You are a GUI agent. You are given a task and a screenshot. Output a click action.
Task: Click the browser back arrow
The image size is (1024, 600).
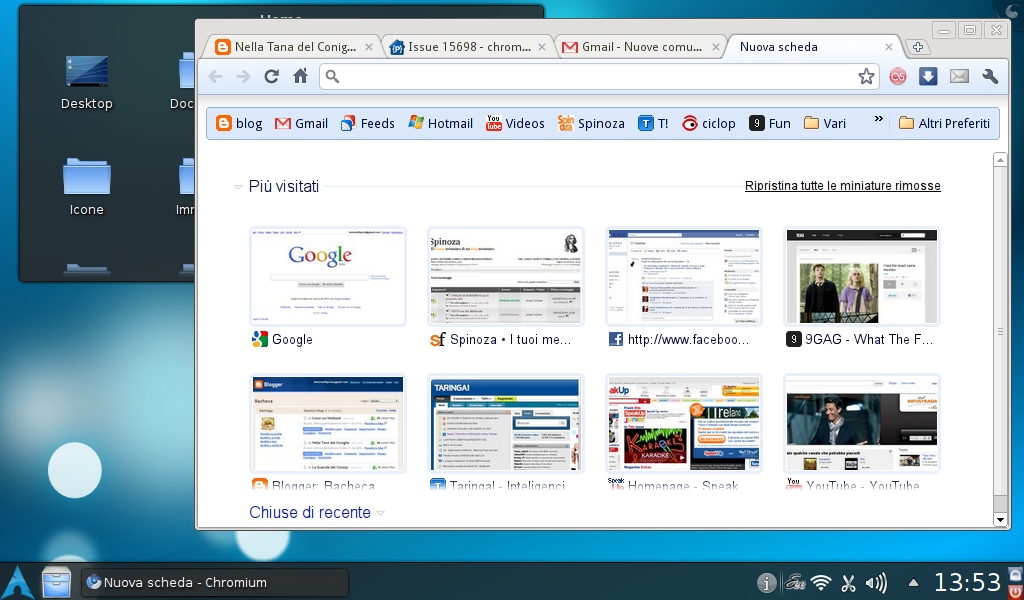pyautogui.click(x=216, y=76)
